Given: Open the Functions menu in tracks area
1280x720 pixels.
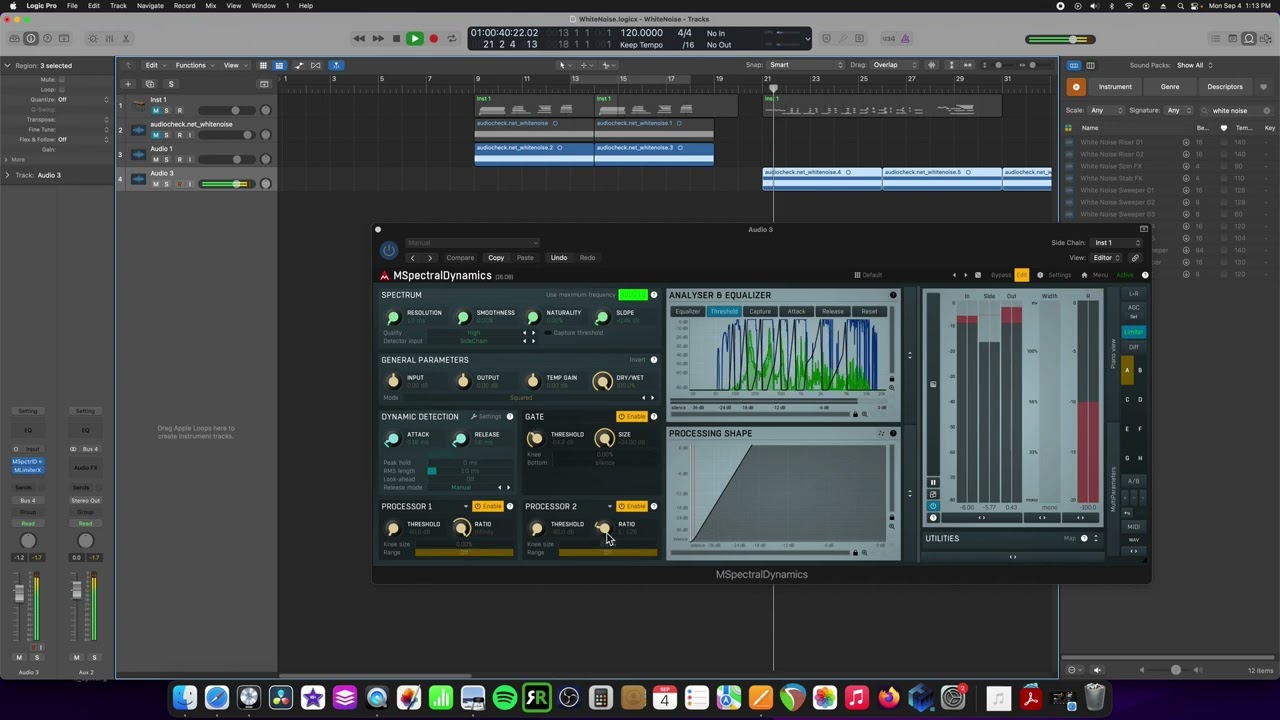Looking at the screenshot, I should click(194, 65).
